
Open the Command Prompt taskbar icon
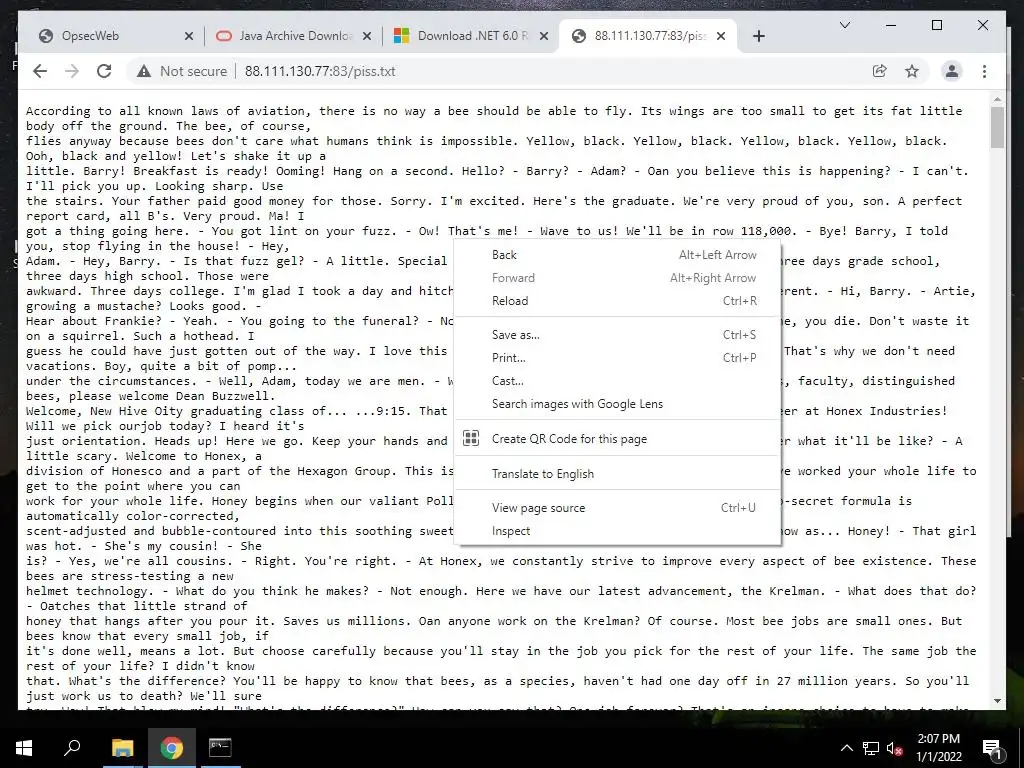(x=220, y=748)
